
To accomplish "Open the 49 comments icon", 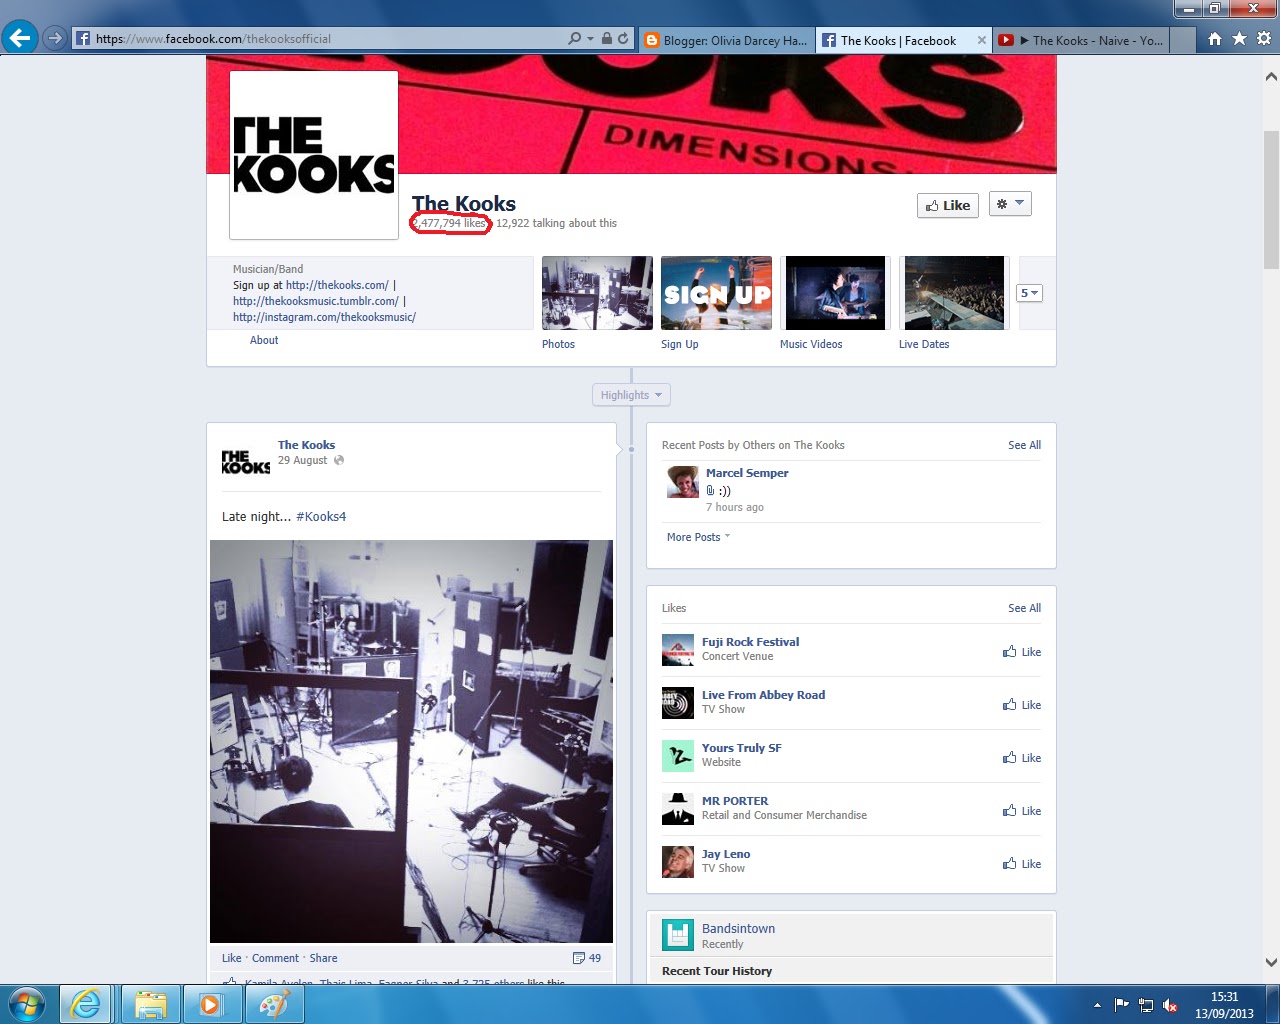I will [x=587, y=958].
